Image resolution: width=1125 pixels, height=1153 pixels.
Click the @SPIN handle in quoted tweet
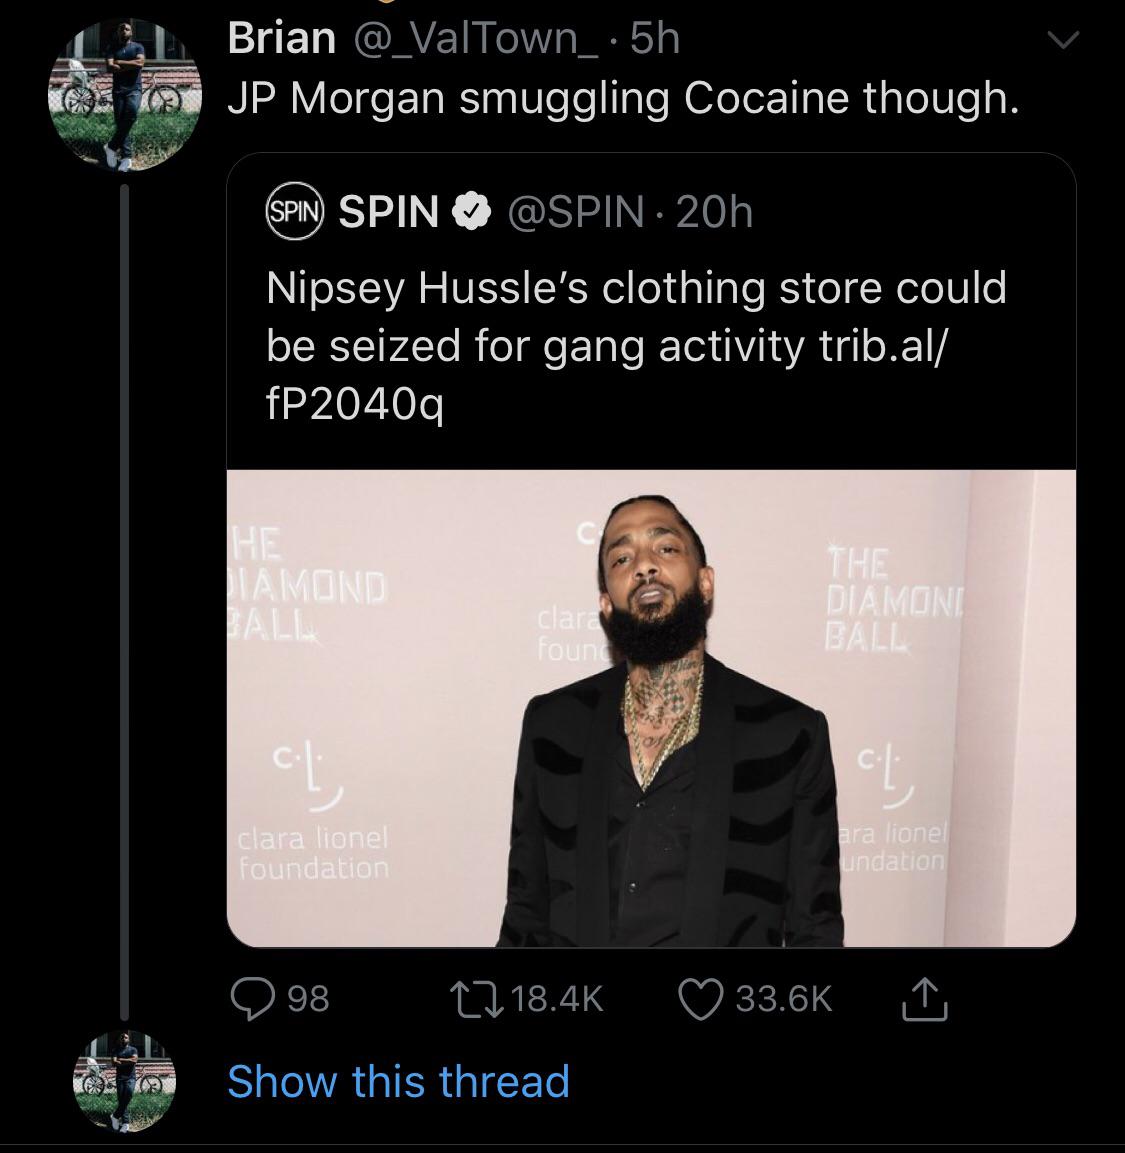[x=576, y=211]
